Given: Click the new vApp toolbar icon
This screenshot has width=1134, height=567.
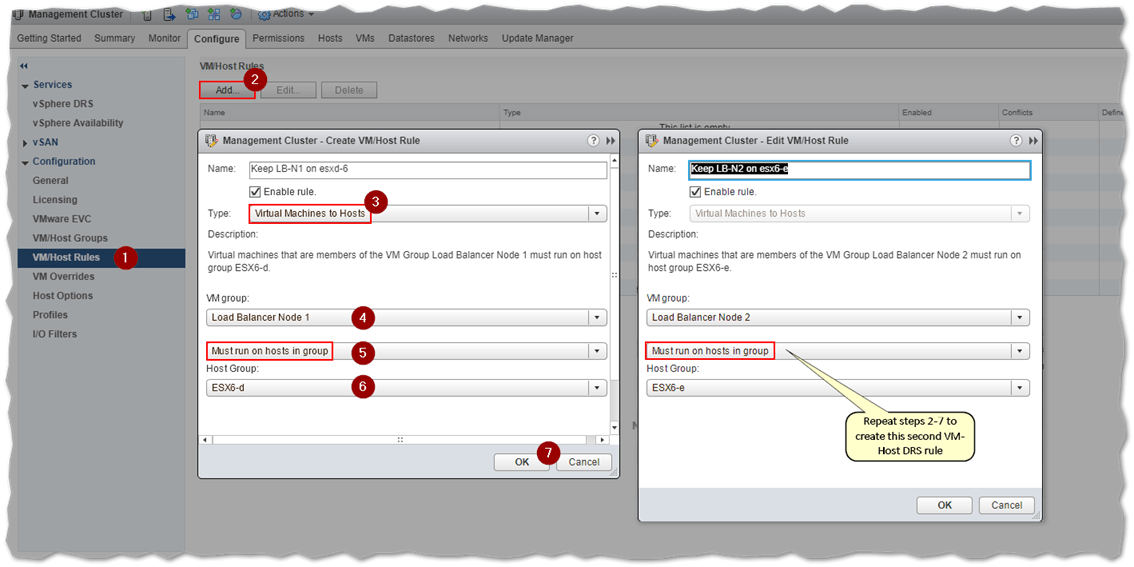Looking at the screenshot, I should click(214, 14).
